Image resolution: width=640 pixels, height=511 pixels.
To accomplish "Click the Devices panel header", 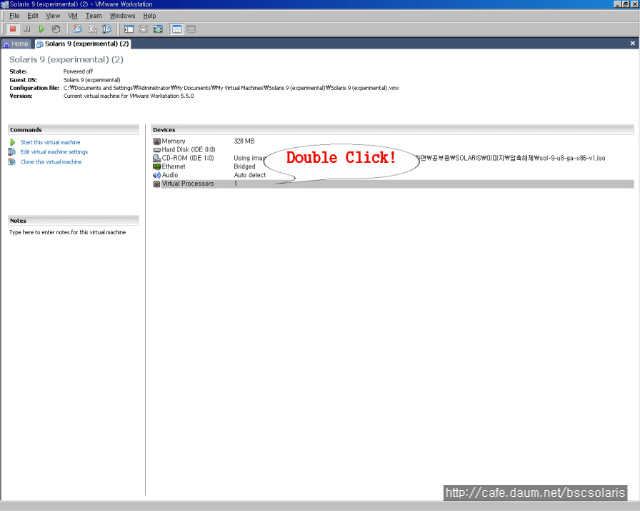I will coord(392,130).
